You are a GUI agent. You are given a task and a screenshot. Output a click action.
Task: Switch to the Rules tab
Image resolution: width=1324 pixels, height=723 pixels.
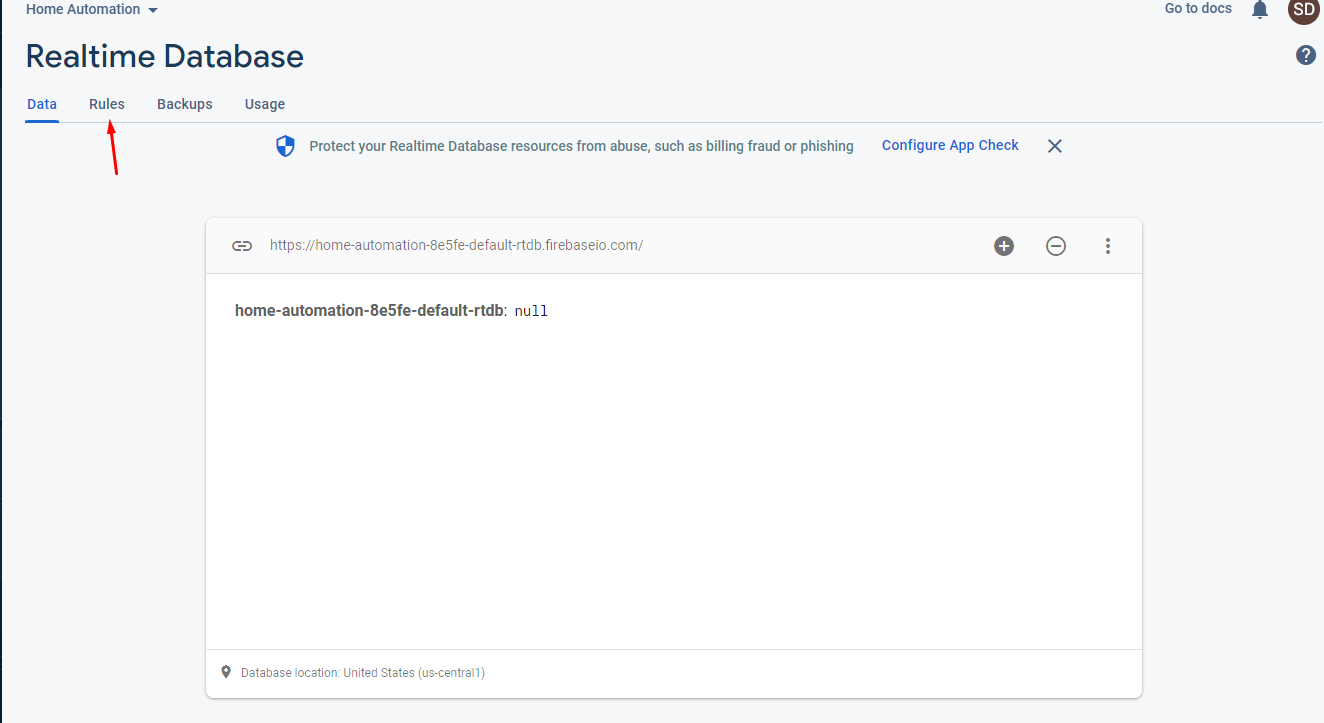[x=107, y=104]
